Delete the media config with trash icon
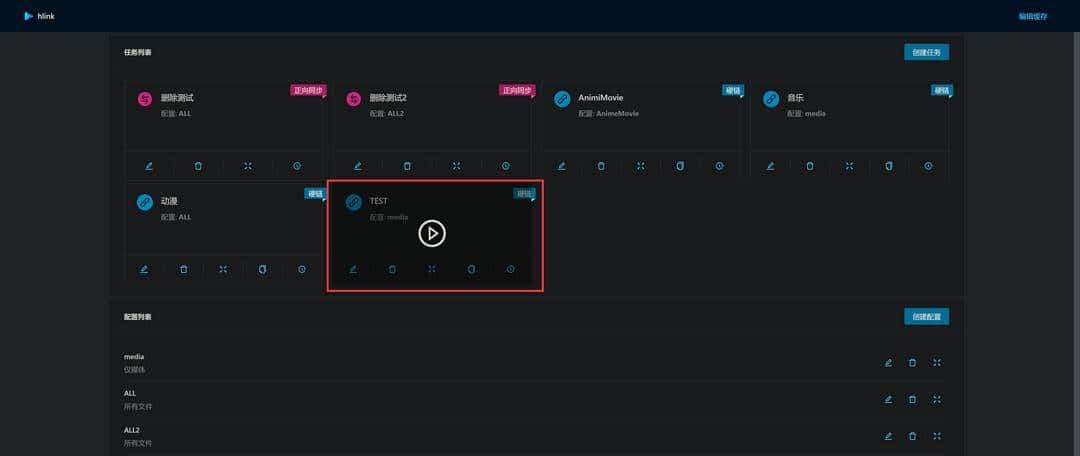 click(x=913, y=363)
